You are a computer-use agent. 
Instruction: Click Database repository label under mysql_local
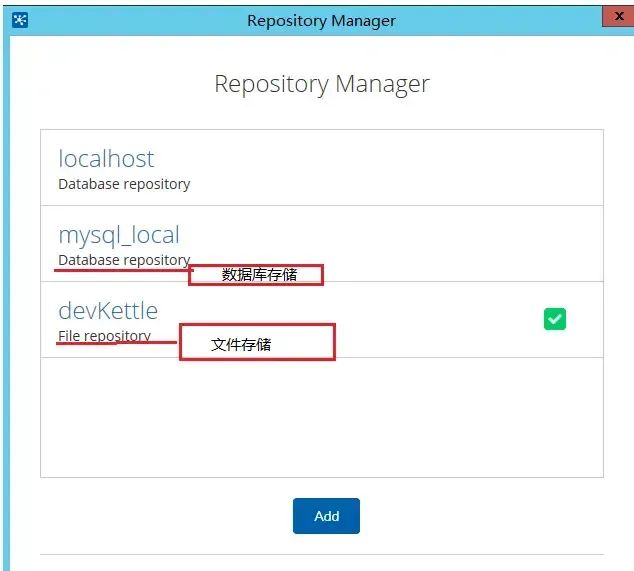point(124,260)
